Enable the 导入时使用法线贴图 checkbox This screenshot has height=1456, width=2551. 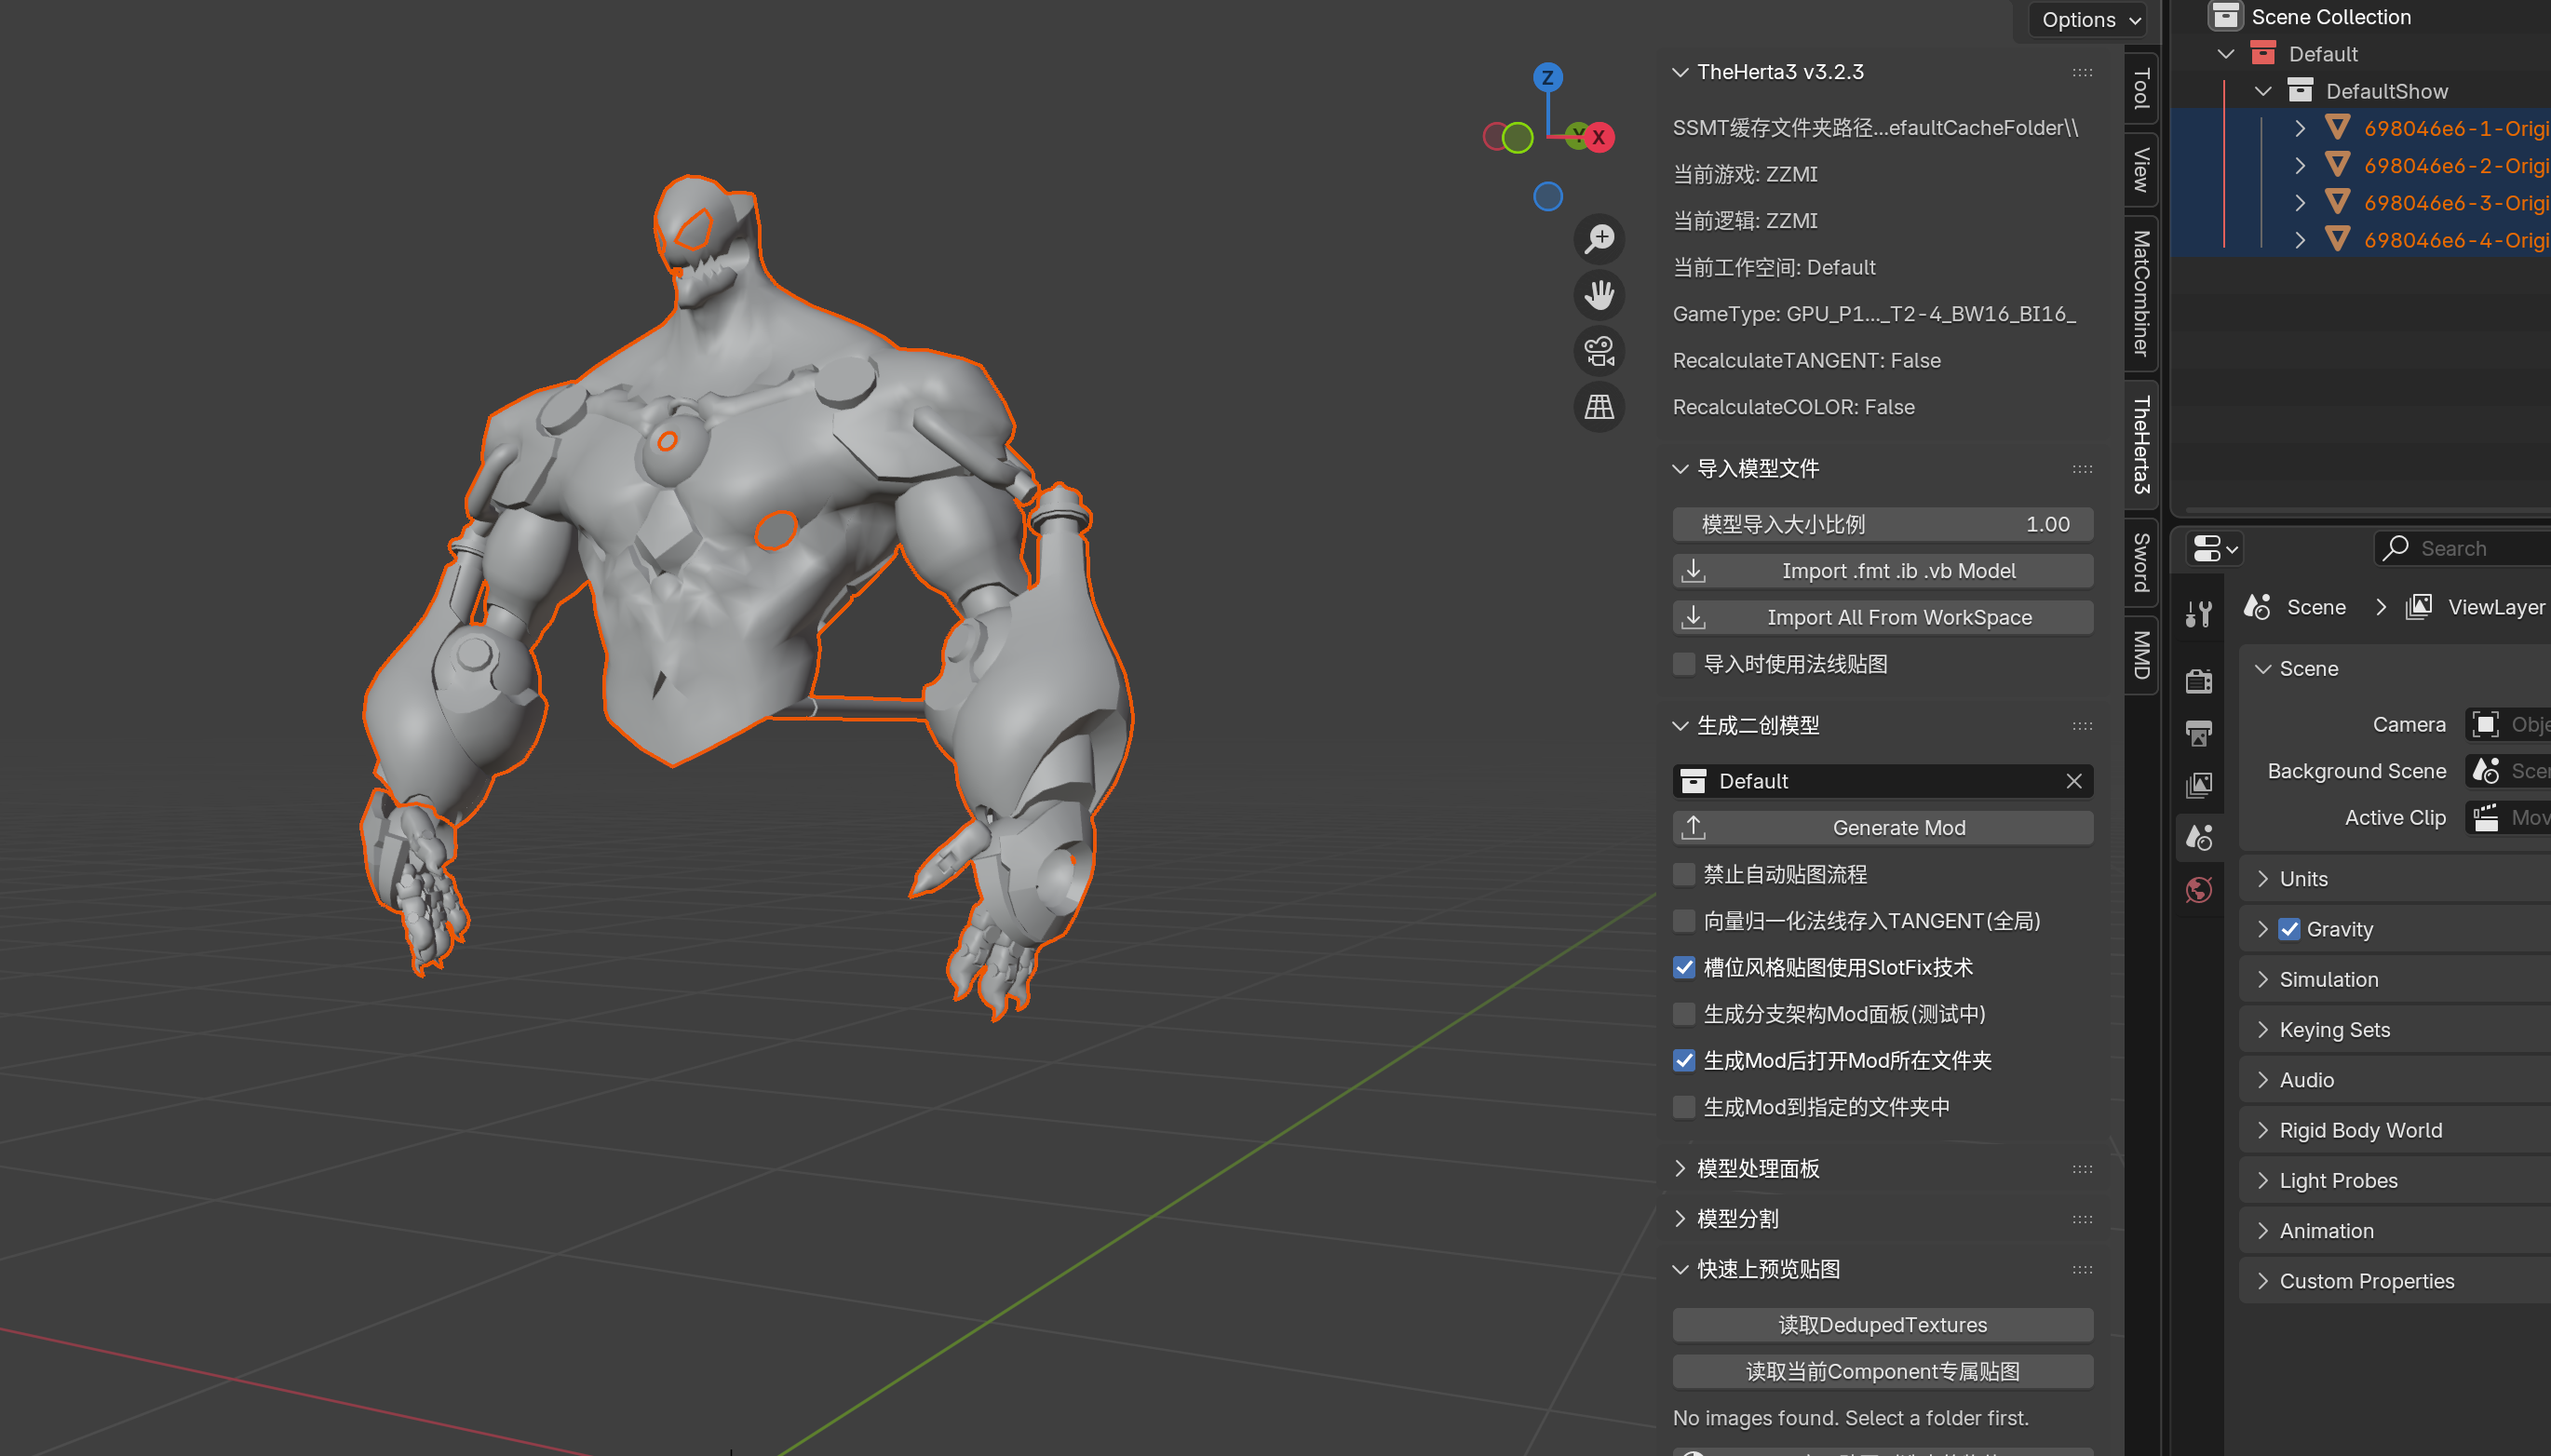pyautogui.click(x=1684, y=664)
